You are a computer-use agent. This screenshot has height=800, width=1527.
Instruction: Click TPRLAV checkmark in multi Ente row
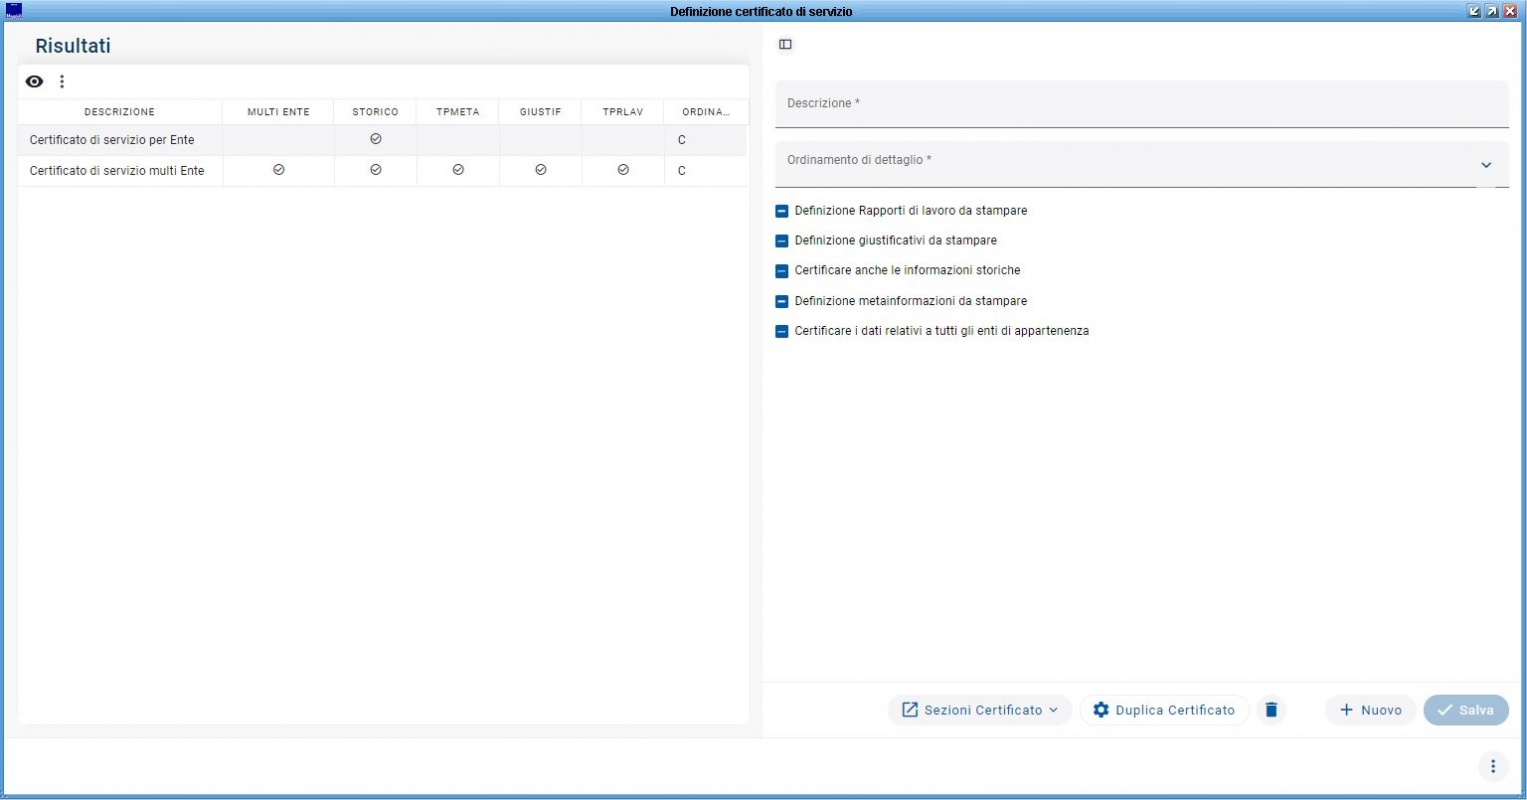[x=623, y=170]
